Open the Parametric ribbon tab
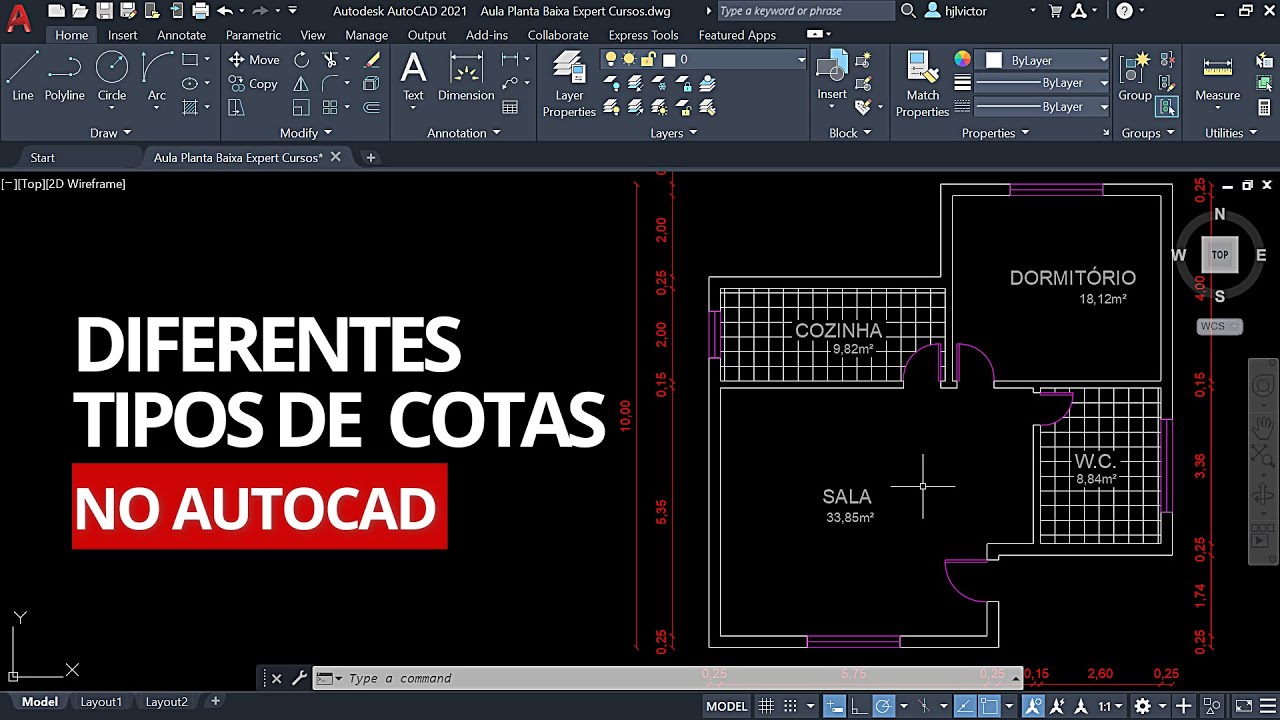Image resolution: width=1280 pixels, height=720 pixels. pos(253,35)
